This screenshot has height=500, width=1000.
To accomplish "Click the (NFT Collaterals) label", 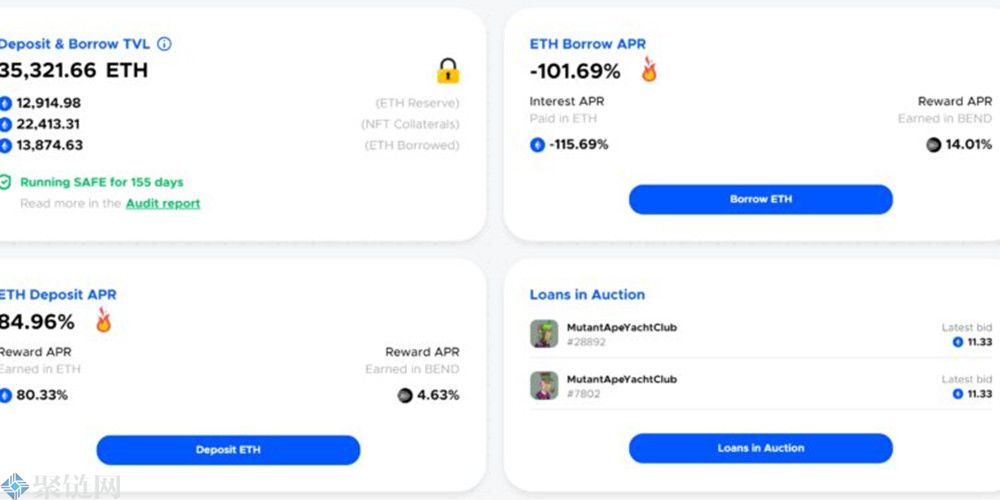I will click(x=410, y=124).
